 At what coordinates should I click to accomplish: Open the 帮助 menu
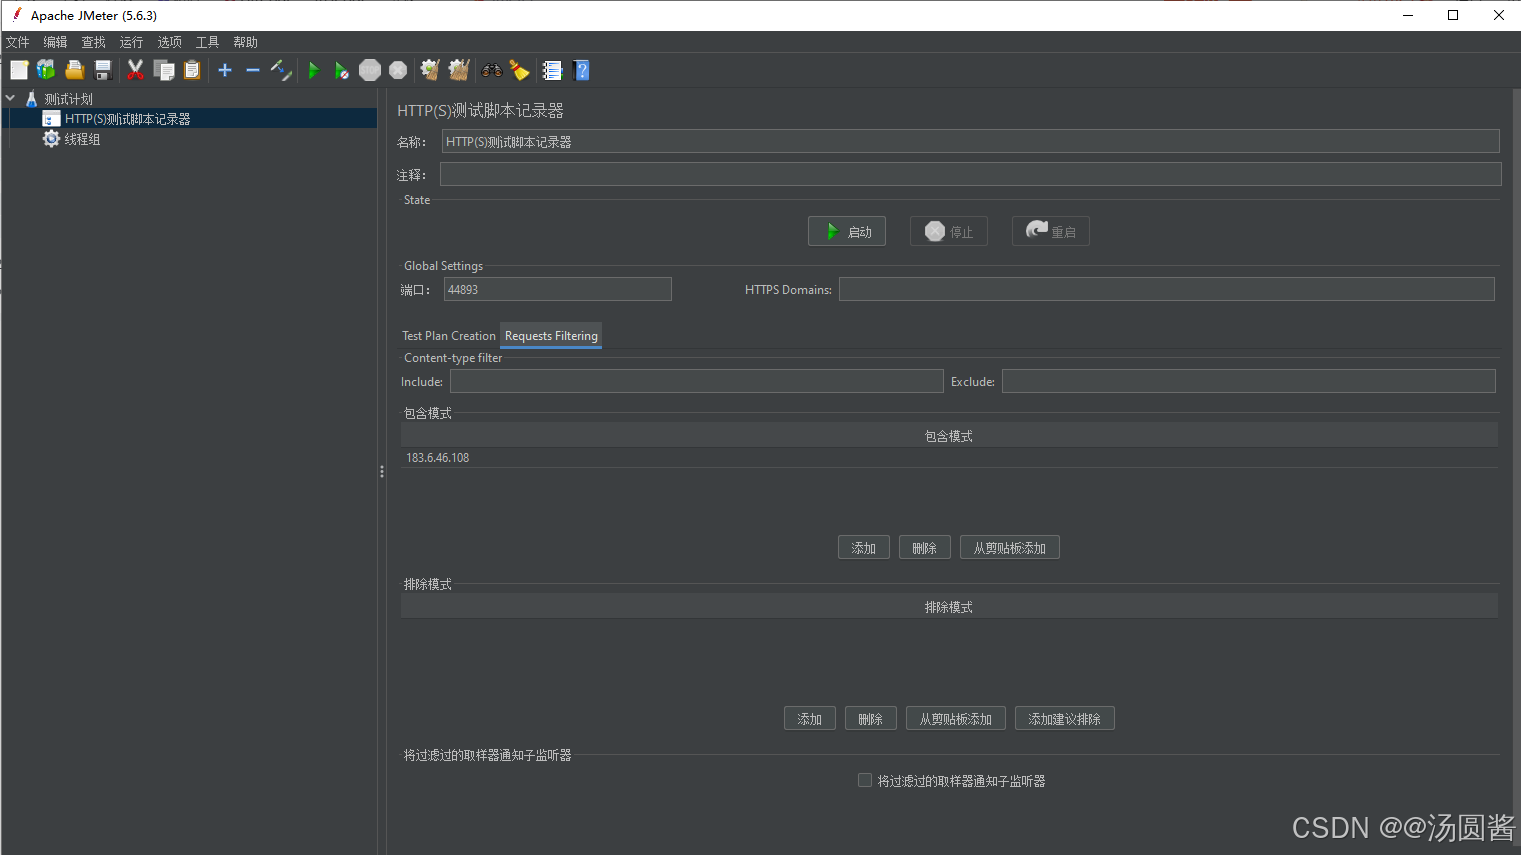click(x=245, y=42)
